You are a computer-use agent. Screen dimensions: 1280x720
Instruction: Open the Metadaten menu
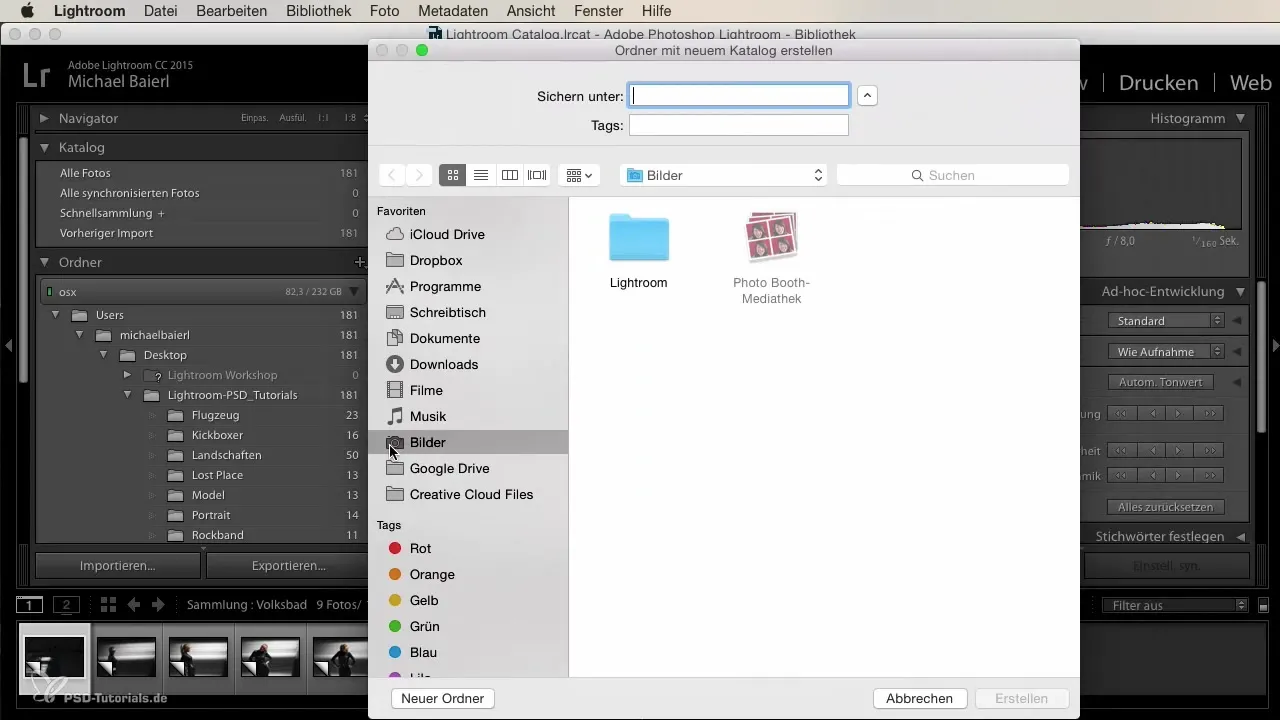[x=452, y=11]
